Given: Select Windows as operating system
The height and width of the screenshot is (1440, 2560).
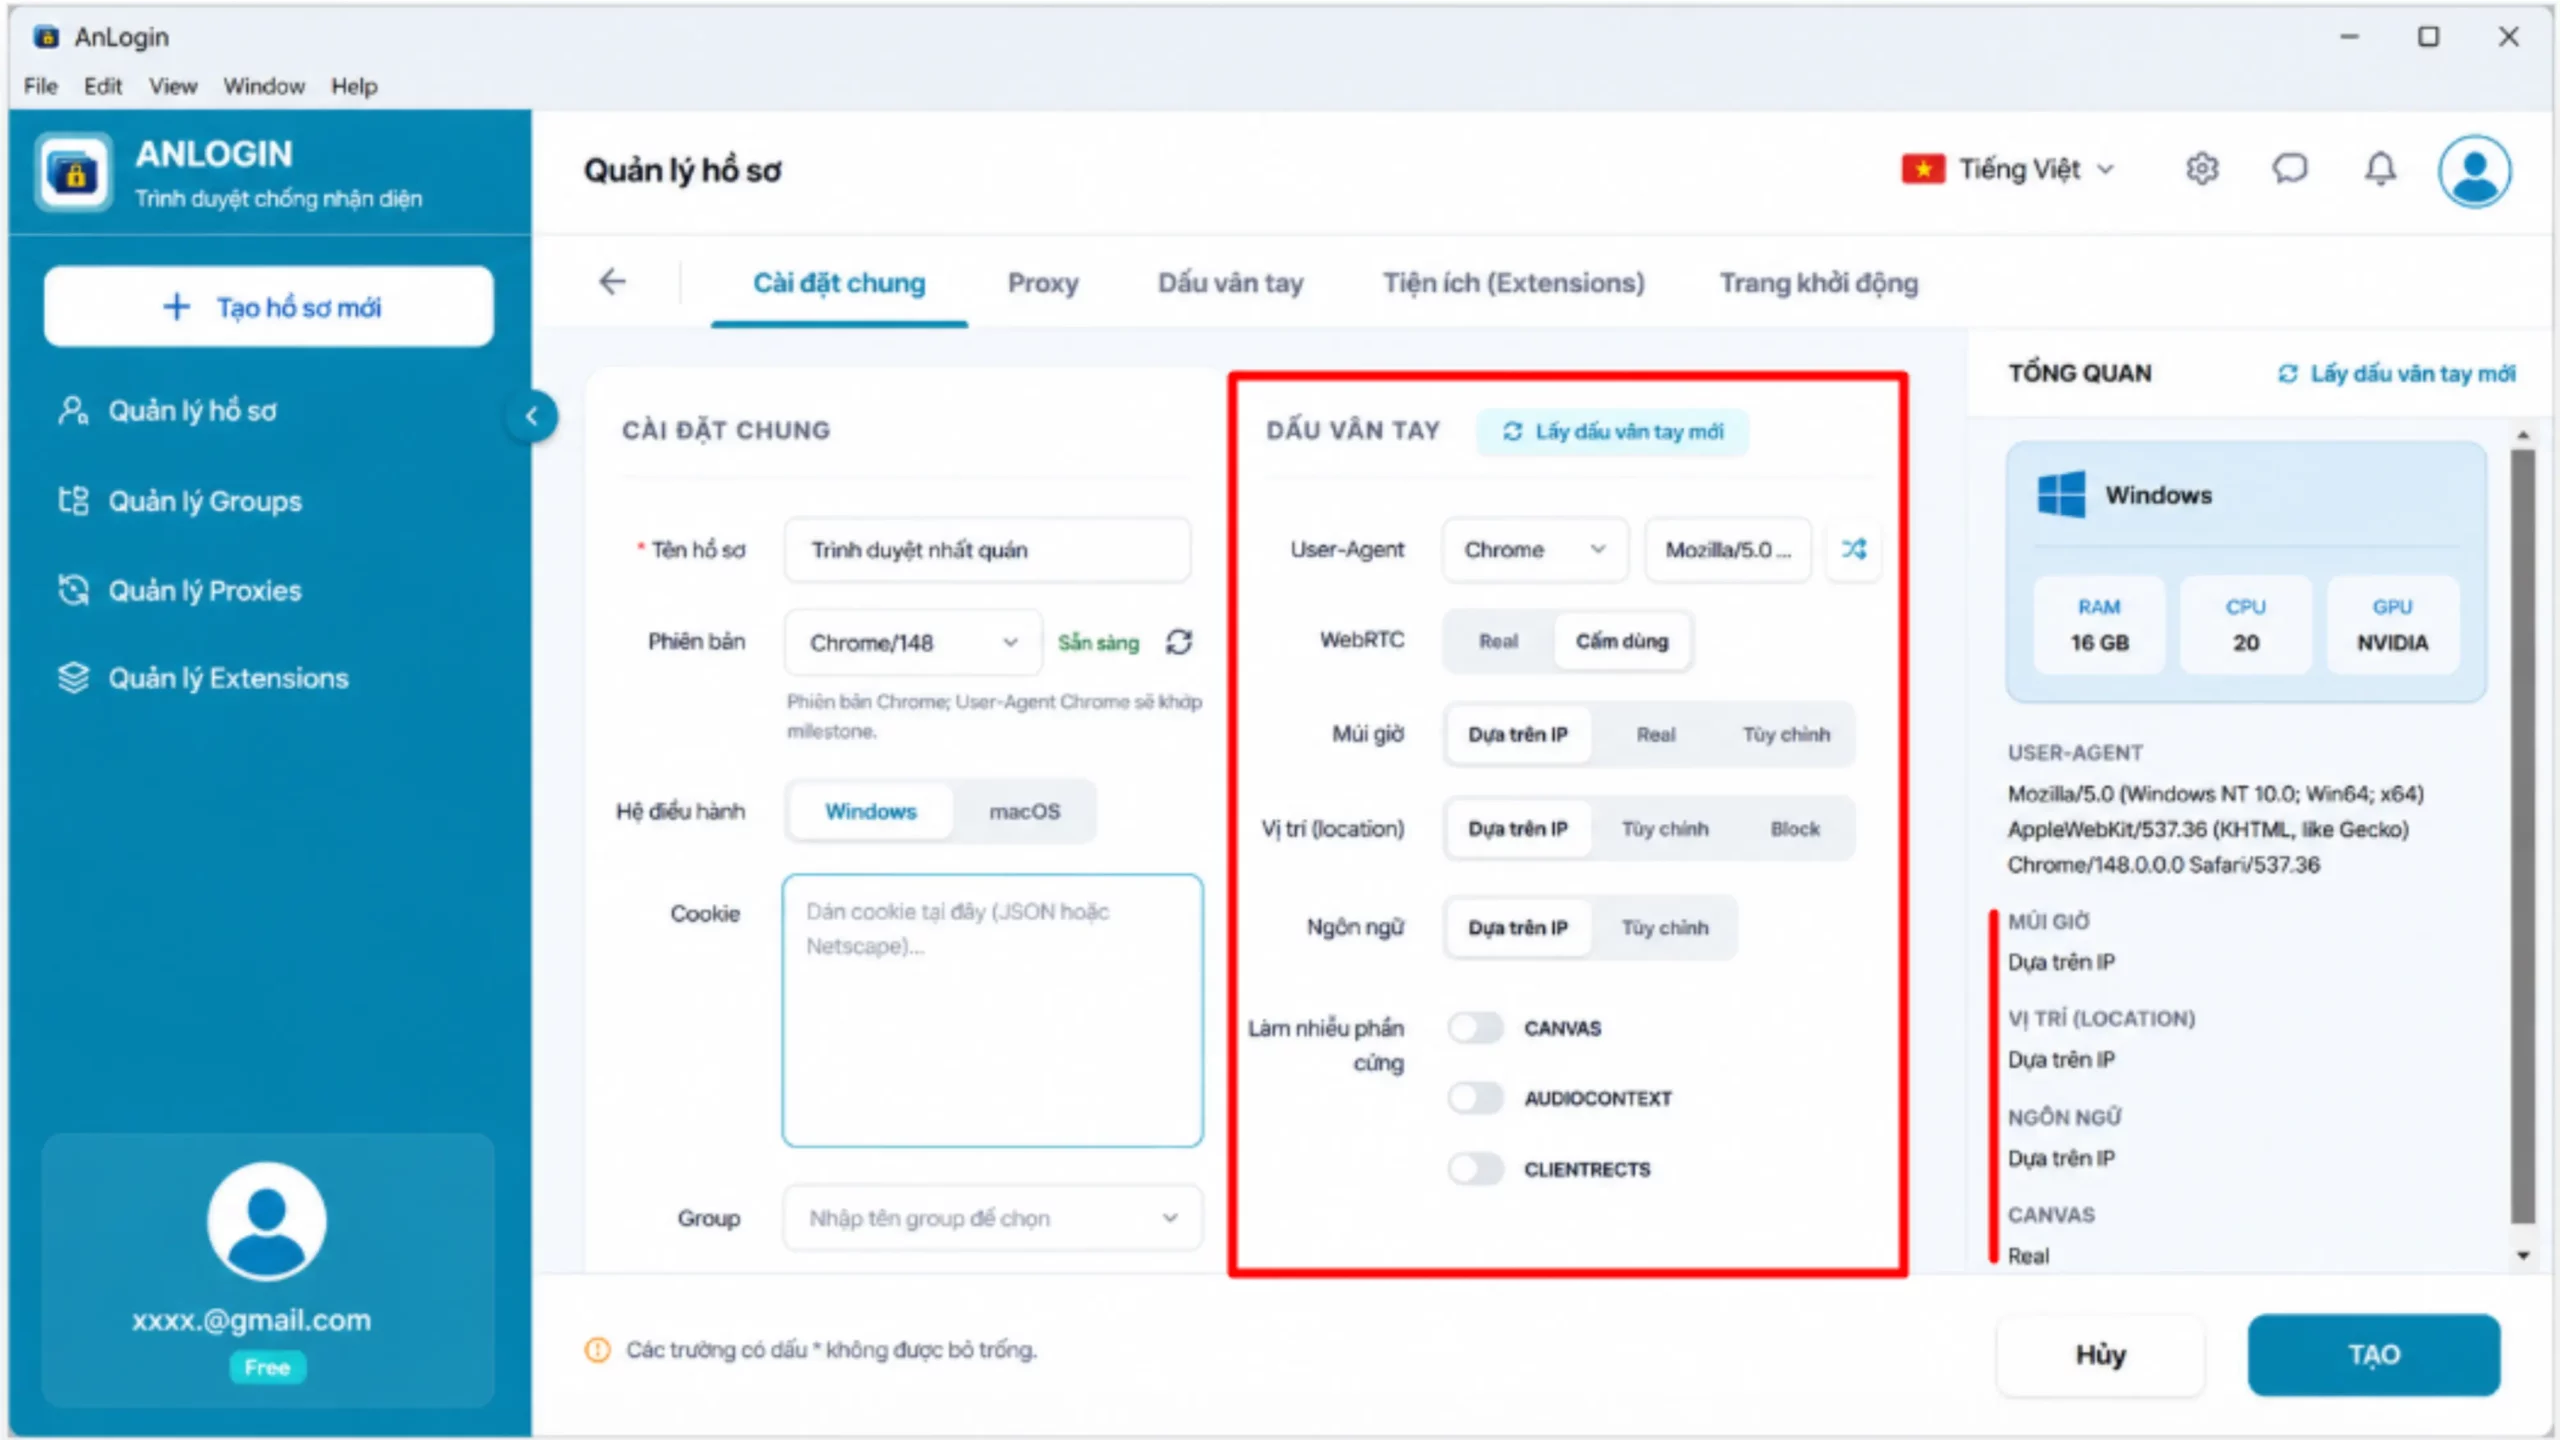Looking at the screenshot, I should (871, 811).
